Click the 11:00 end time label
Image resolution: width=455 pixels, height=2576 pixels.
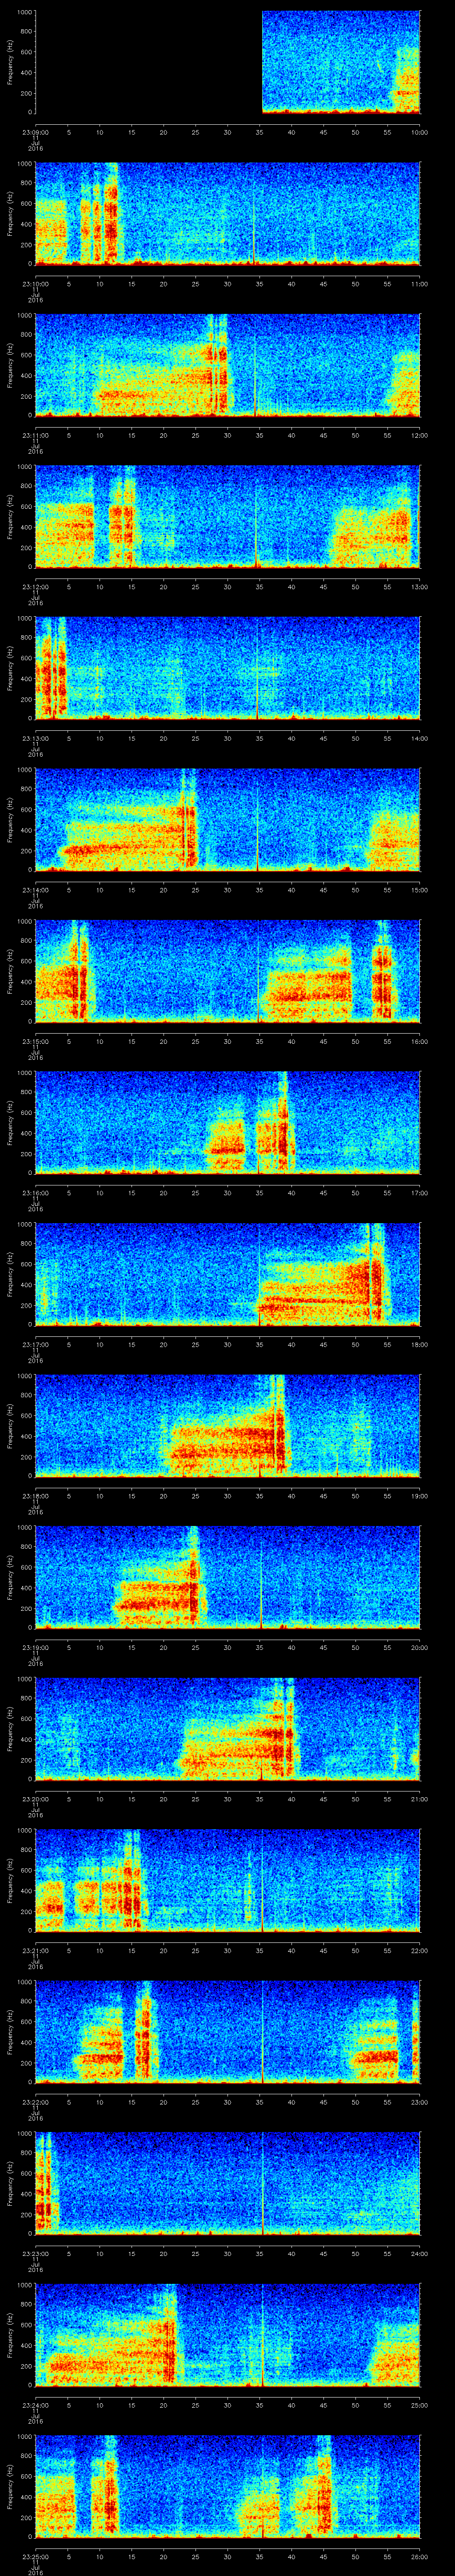point(419,284)
